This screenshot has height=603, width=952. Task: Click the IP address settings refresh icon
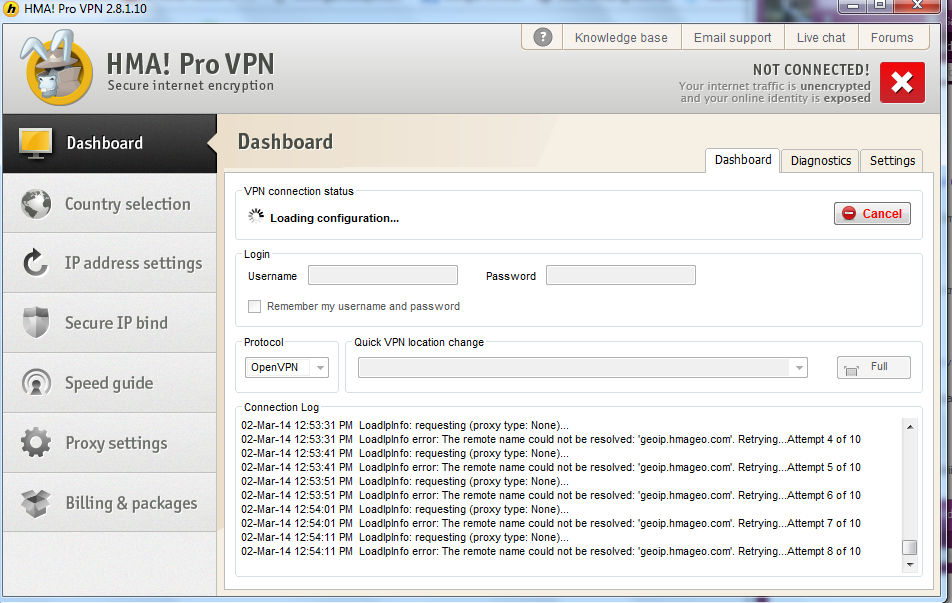coord(36,263)
